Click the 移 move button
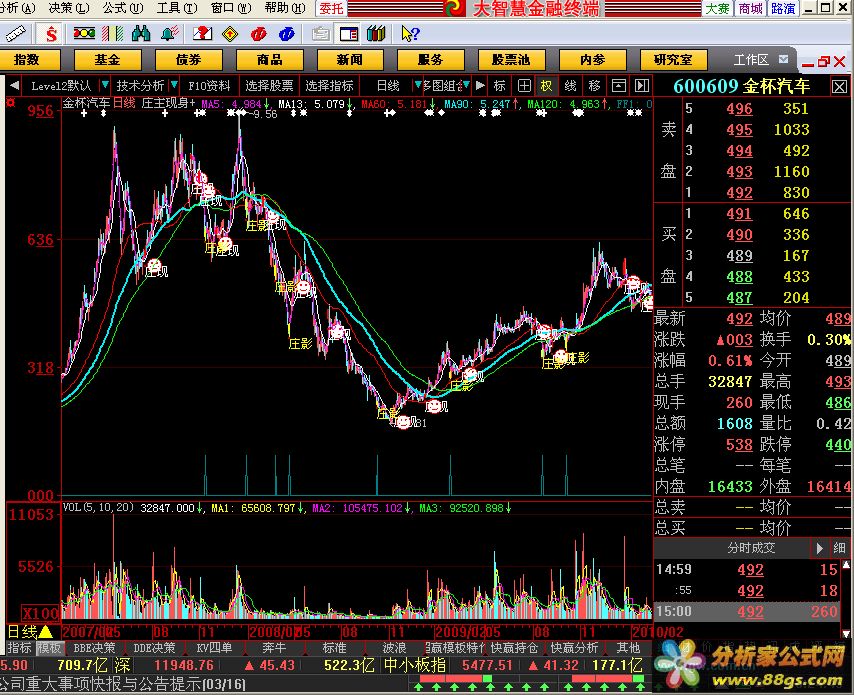The width and height of the screenshot is (854, 695). pyautogui.click(x=594, y=86)
